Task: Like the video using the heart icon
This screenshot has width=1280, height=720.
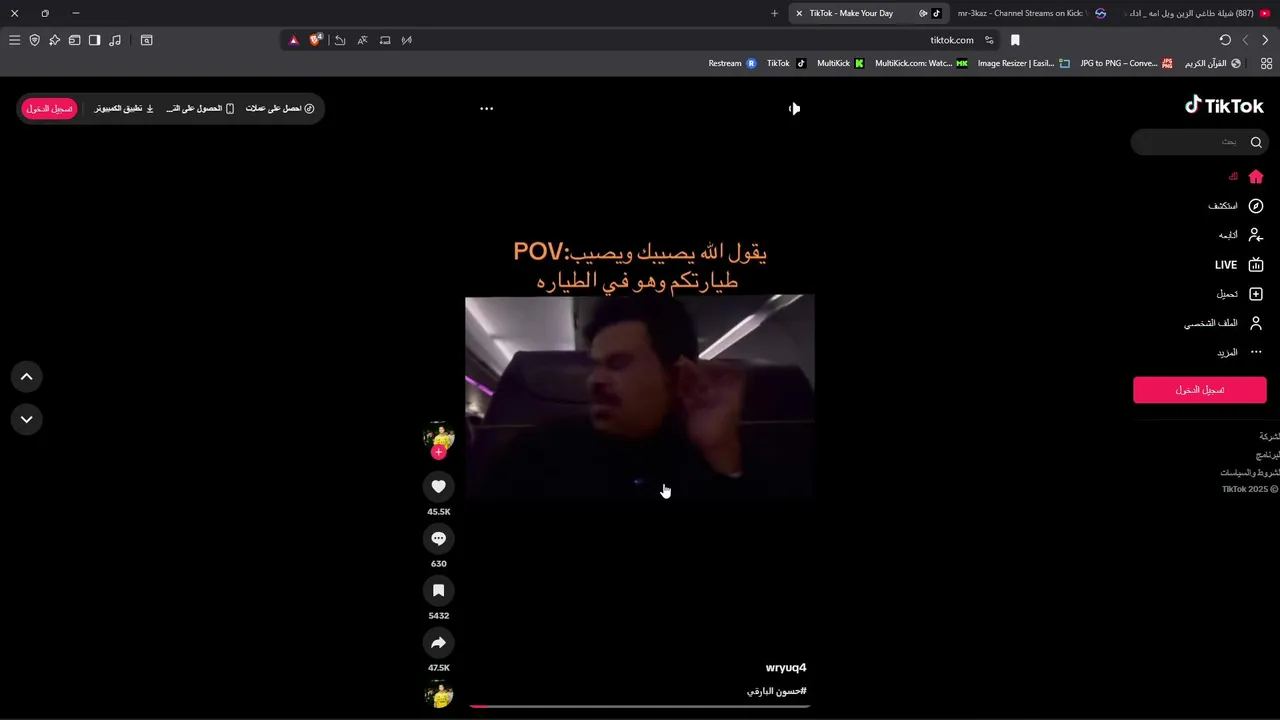Action: click(x=438, y=486)
